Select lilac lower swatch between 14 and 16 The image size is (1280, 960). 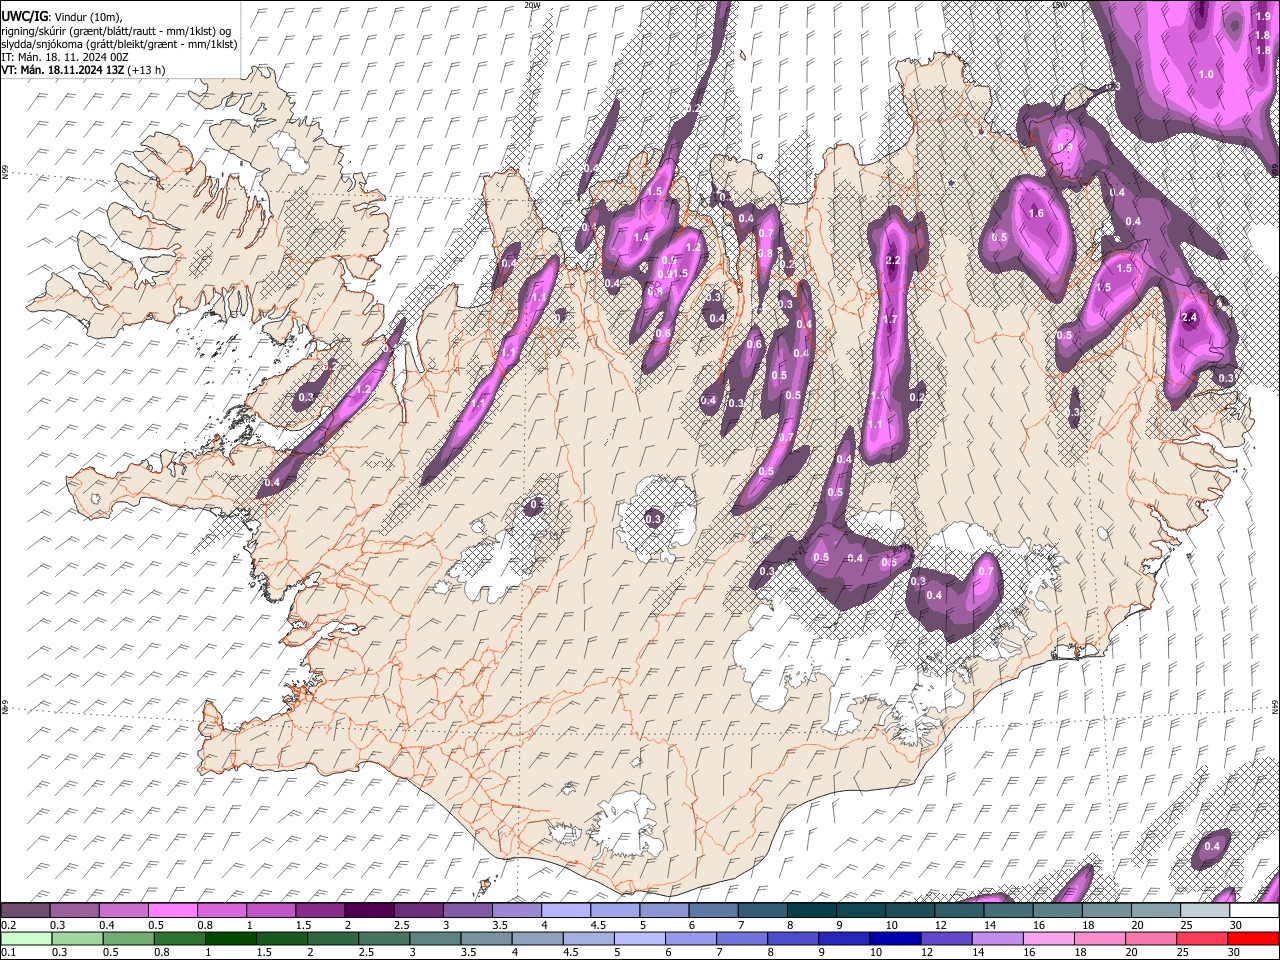[x=999, y=938]
